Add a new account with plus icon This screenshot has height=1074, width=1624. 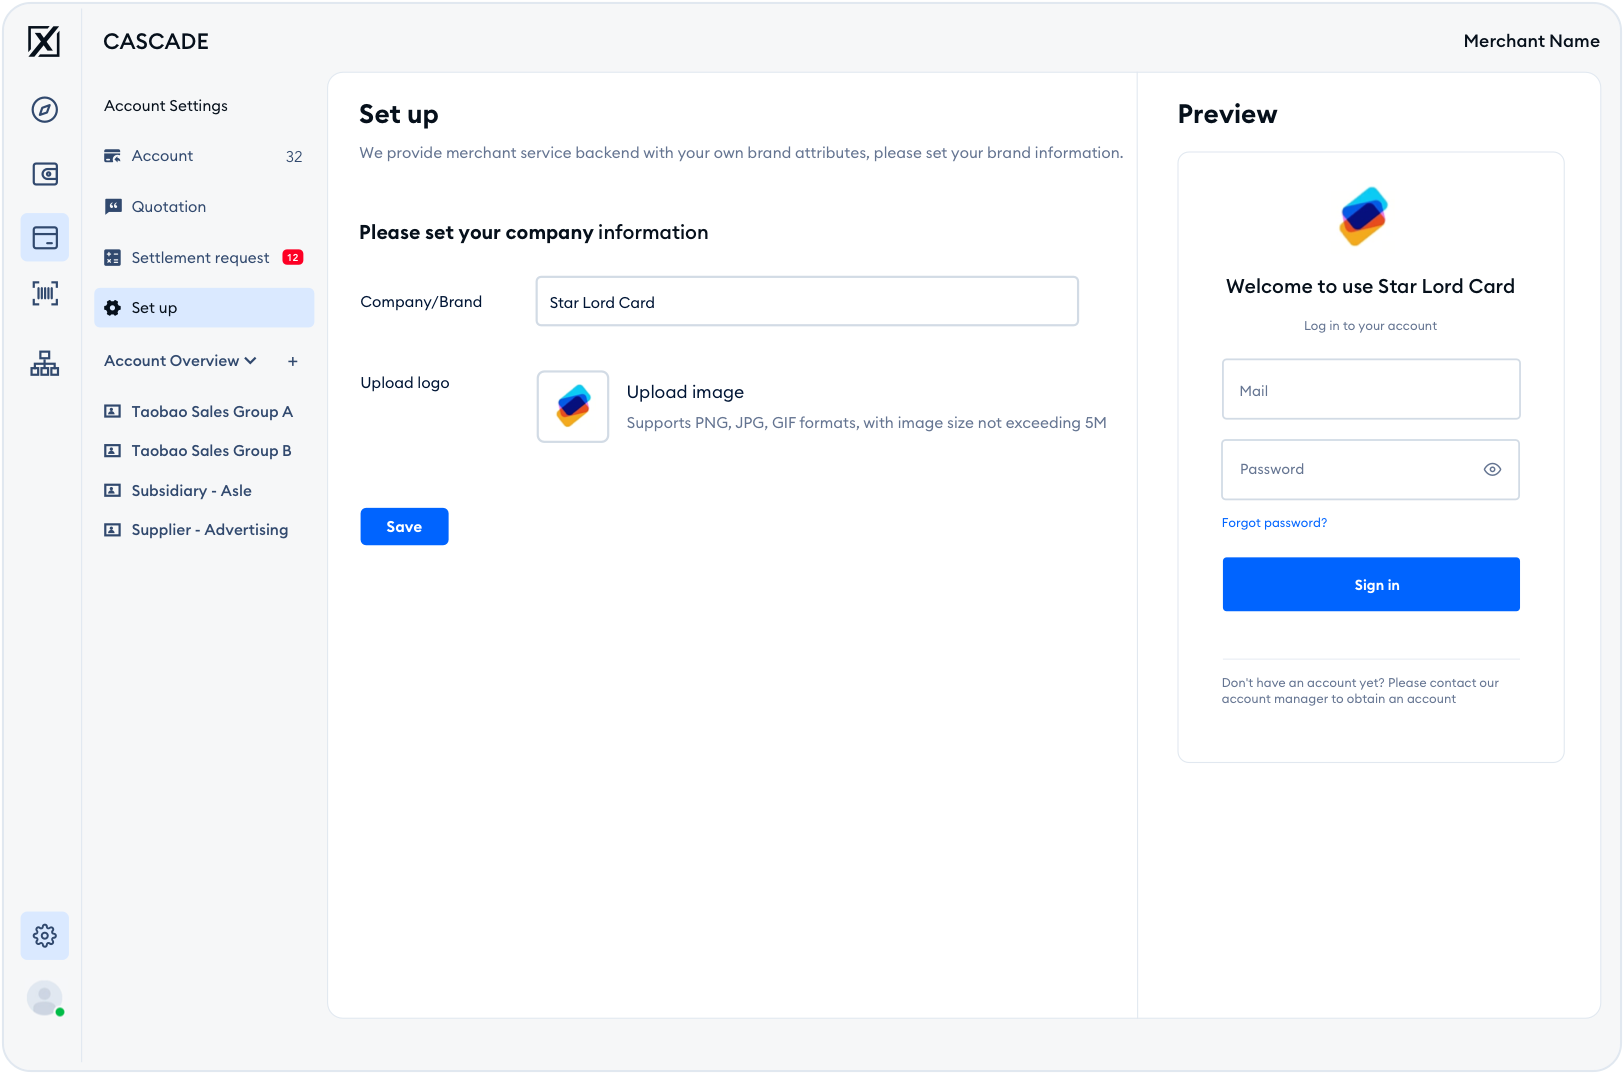(293, 361)
